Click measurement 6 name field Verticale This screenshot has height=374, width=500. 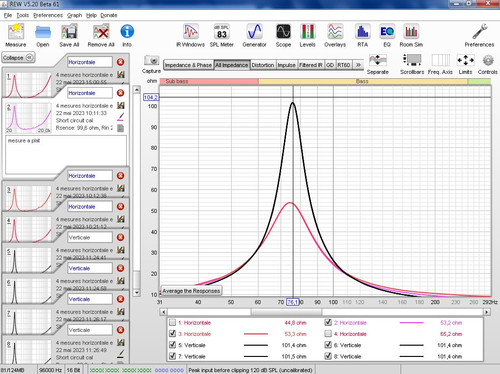[90, 268]
